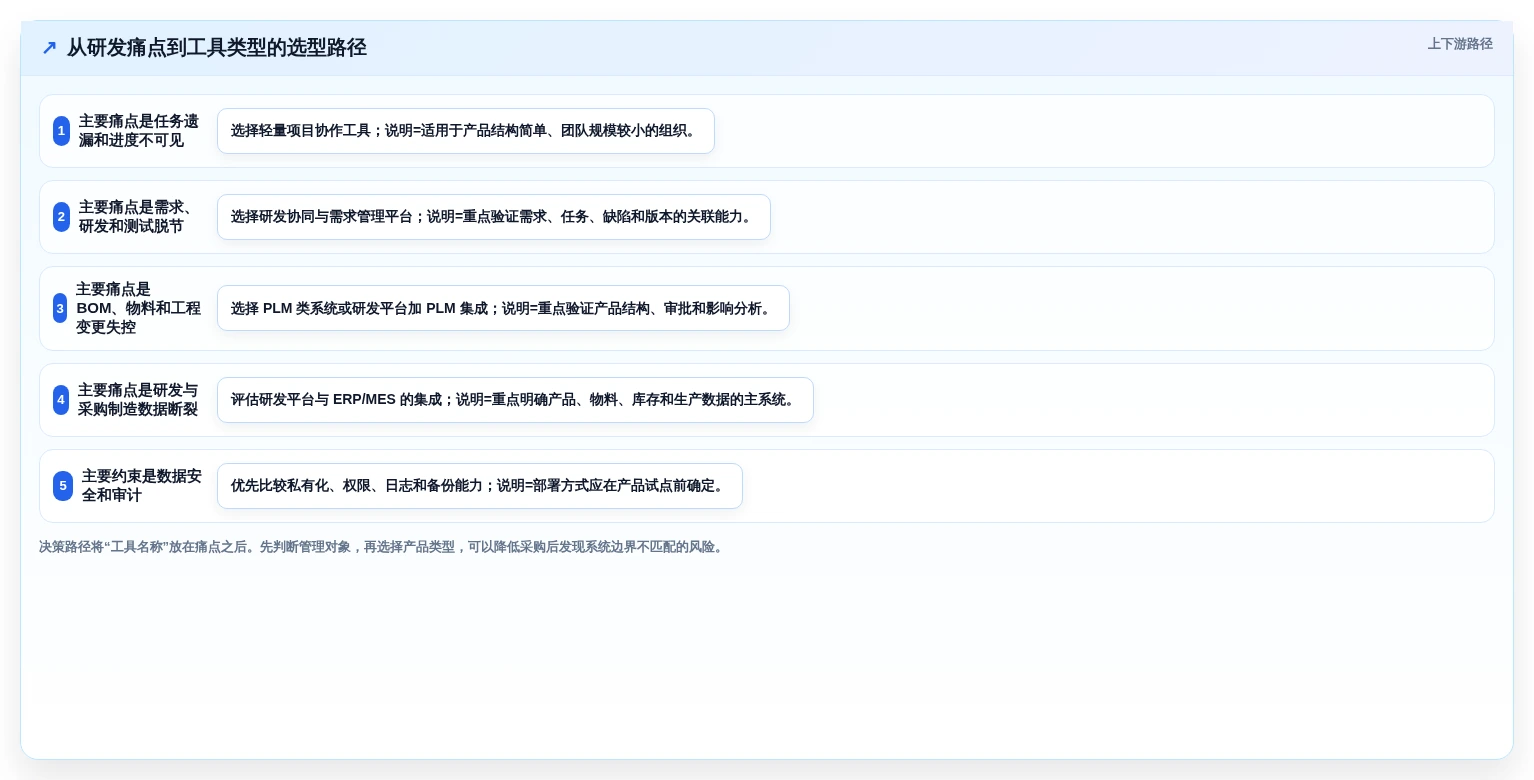The image size is (1534, 780).
Task: Click the 上下游路径 label in header
Action: (x=1460, y=44)
